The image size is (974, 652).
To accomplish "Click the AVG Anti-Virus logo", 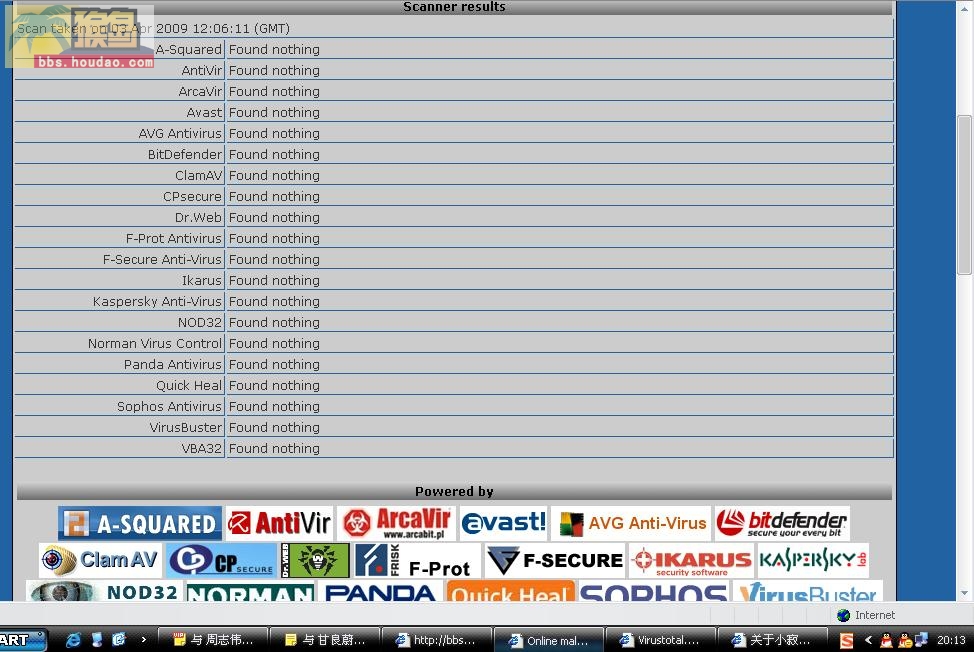I will point(632,523).
